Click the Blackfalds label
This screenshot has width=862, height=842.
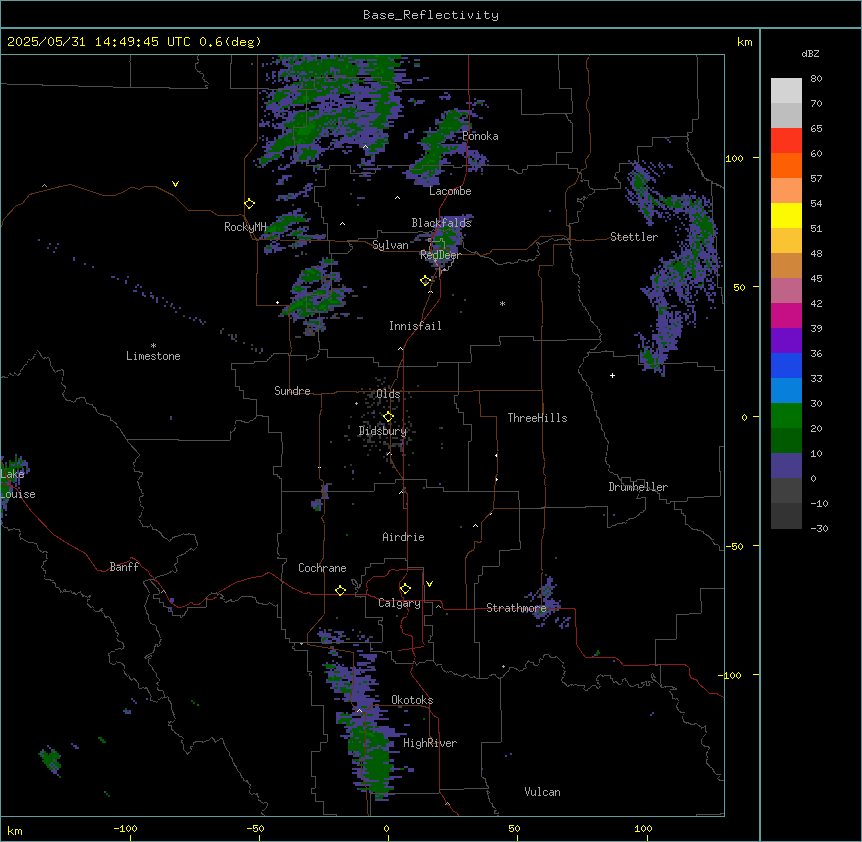441,223
